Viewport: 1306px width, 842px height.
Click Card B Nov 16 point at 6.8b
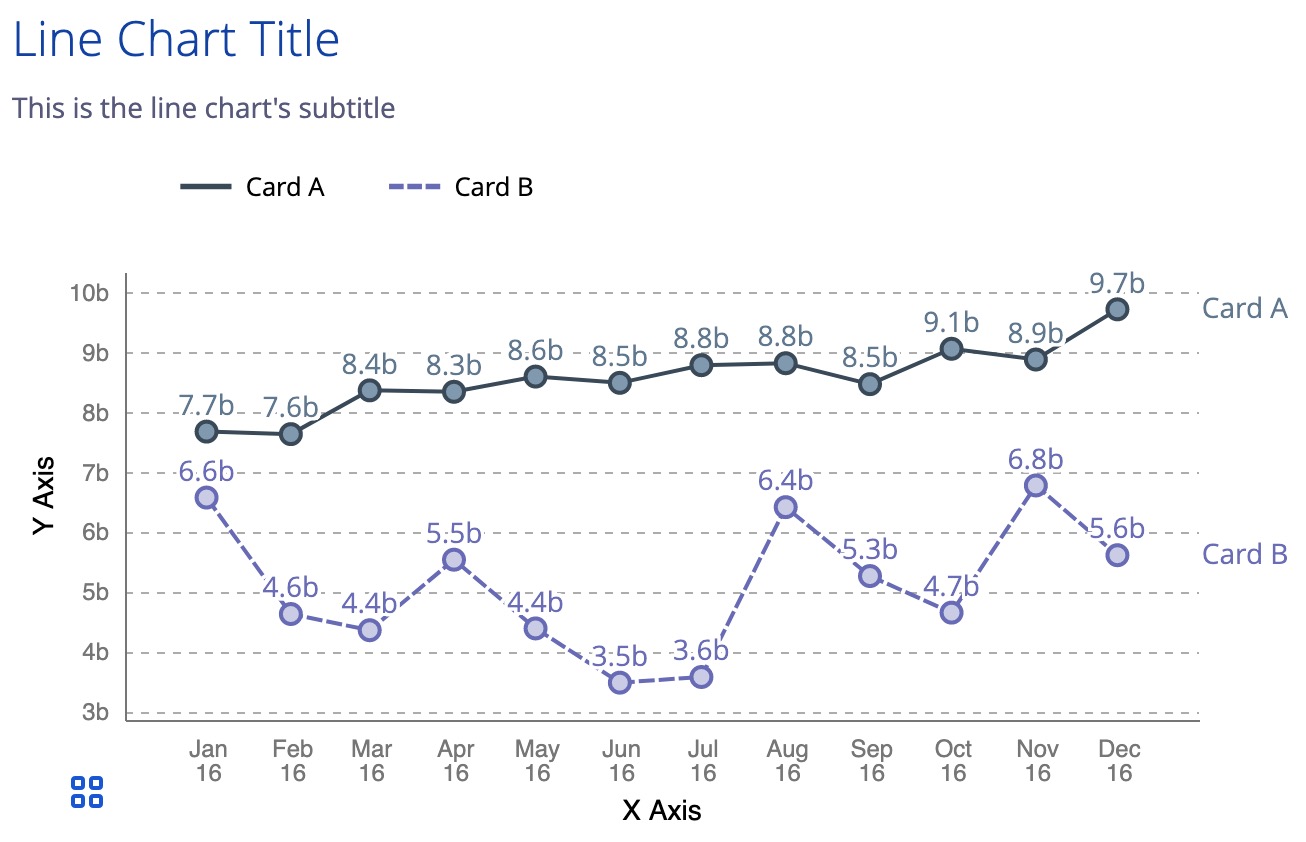(x=1036, y=485)
